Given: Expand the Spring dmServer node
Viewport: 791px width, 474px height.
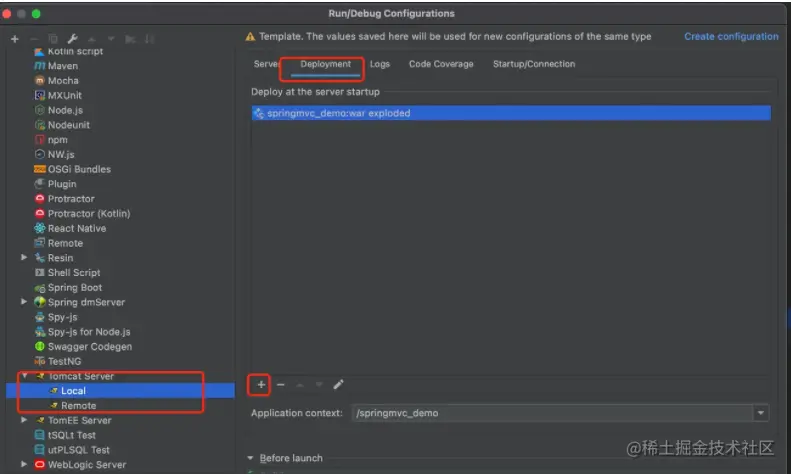Looking at the screenshot, I should point(24,302).
